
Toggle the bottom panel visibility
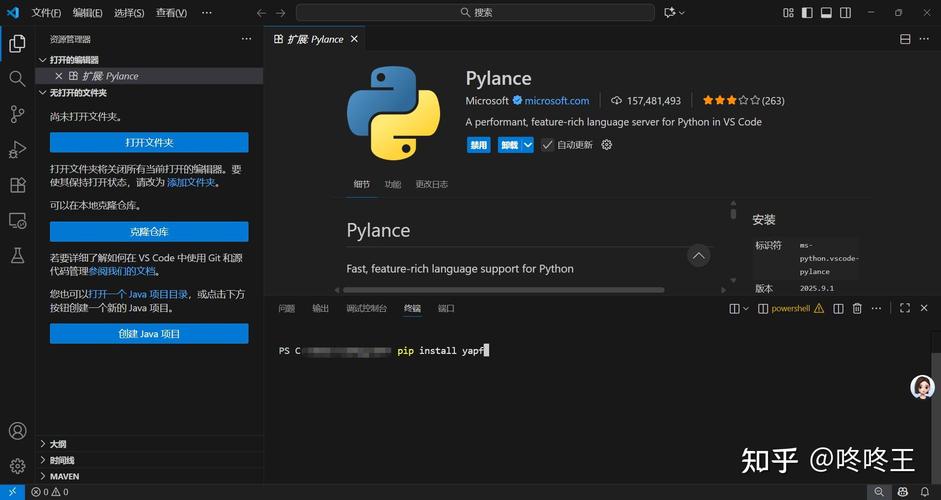click(826, 13)
